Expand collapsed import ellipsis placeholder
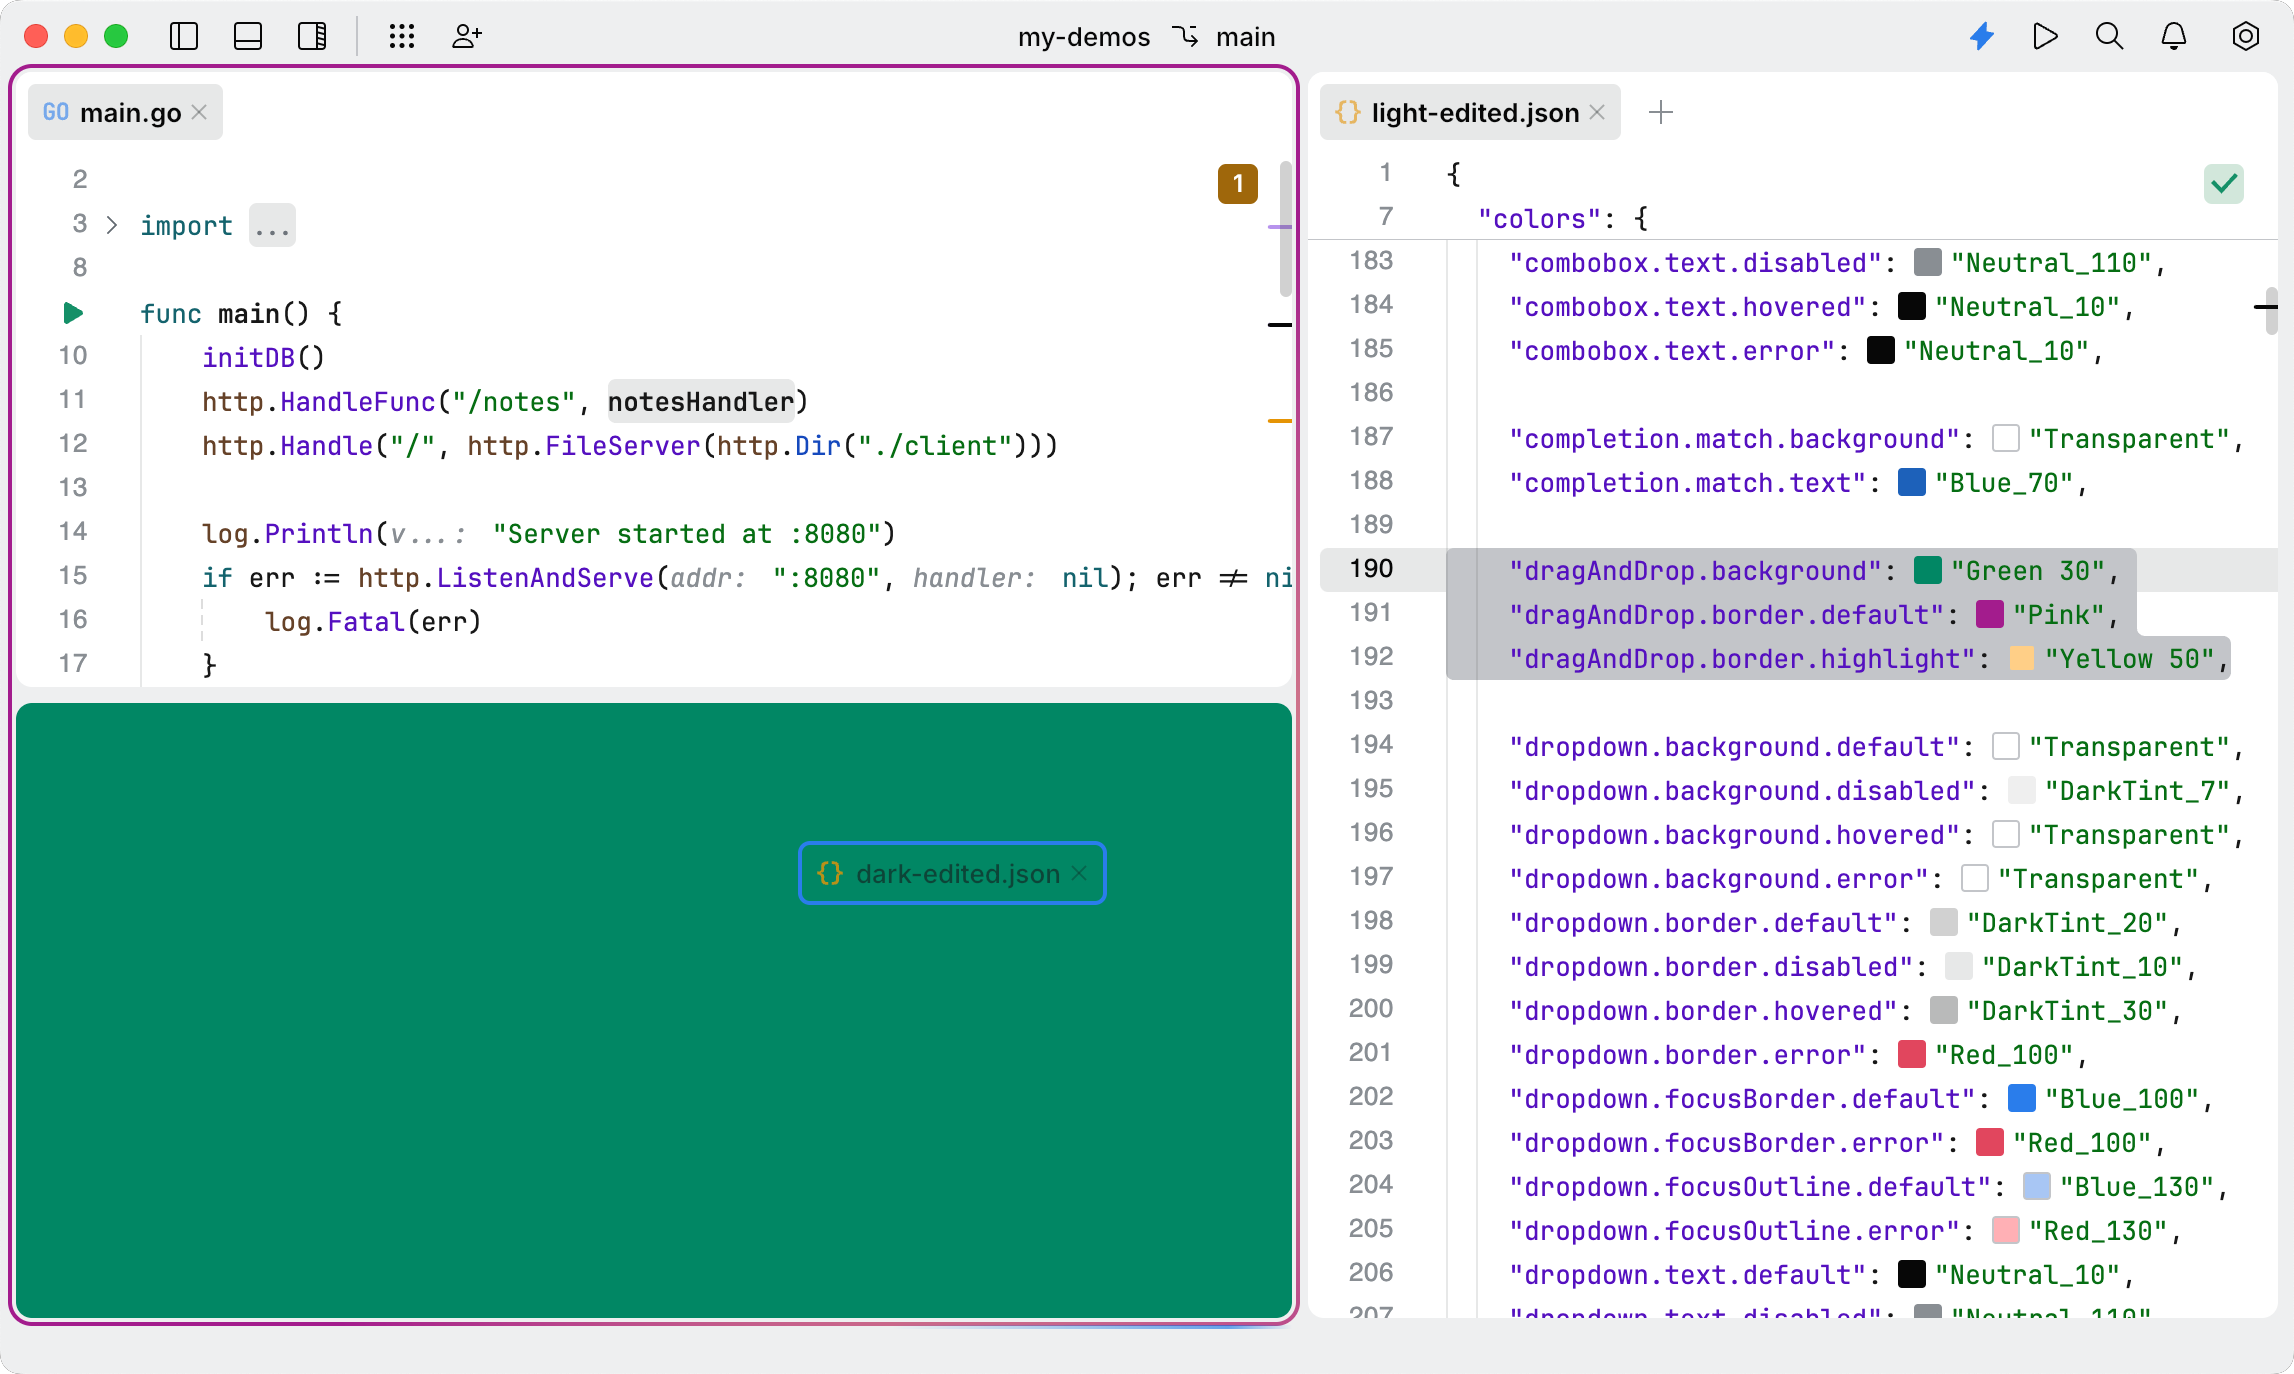 pyautogui.click(x=272, y=226)
